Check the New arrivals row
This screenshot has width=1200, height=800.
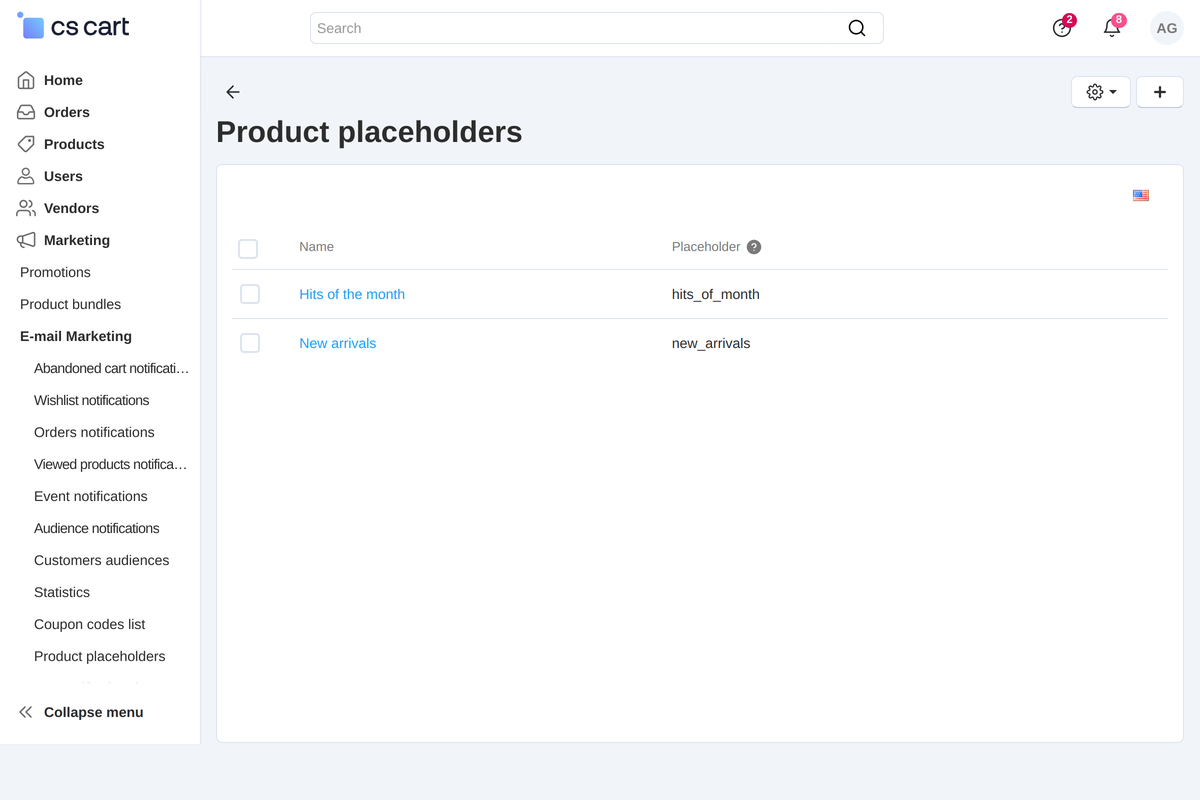click(x=250, y=343)
